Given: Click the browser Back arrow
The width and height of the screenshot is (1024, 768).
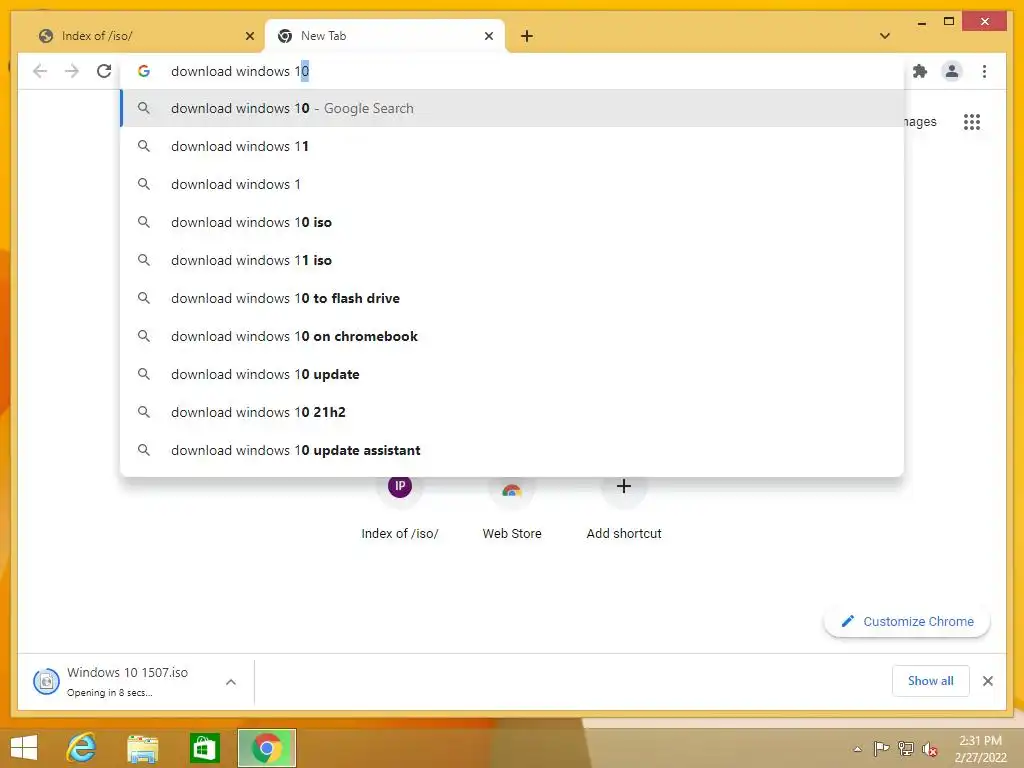Looking at the screenshot, I should (40, 71).
